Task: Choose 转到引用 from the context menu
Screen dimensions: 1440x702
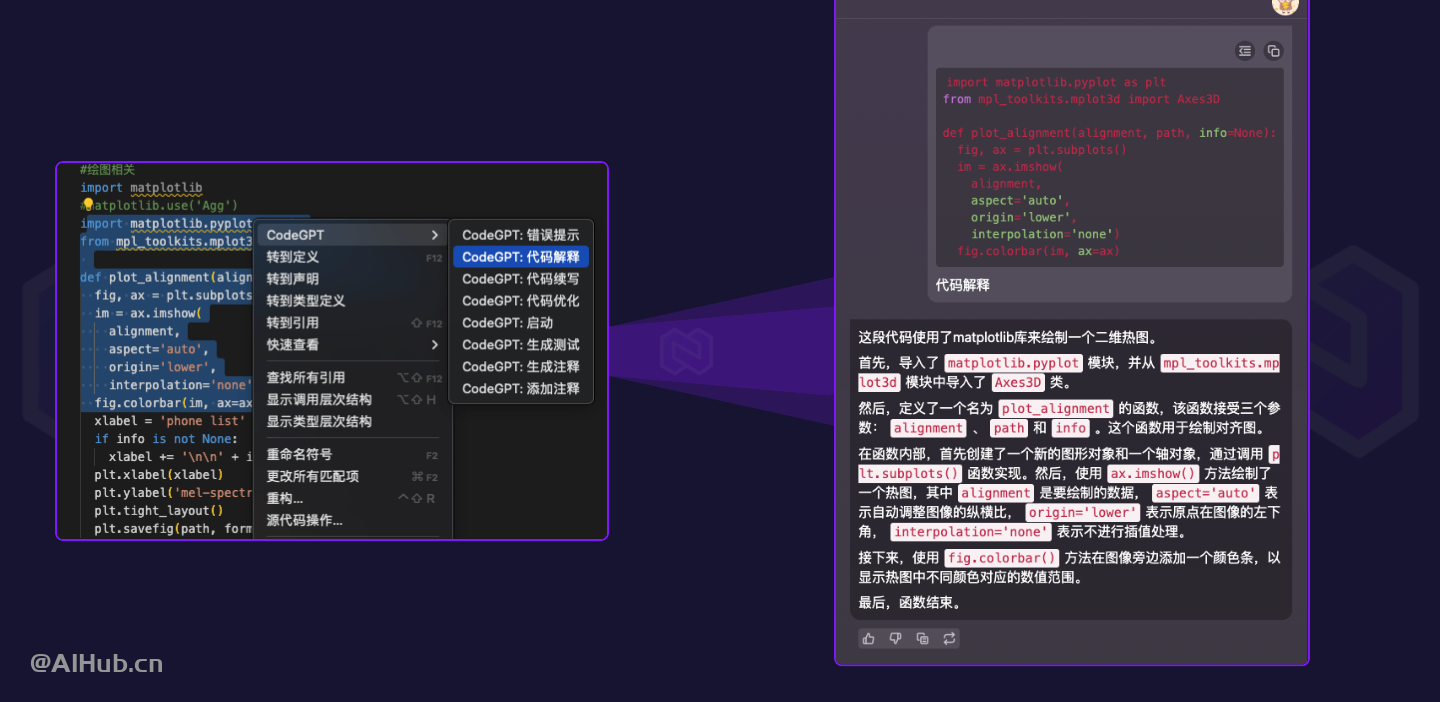Action: [352, 323]
